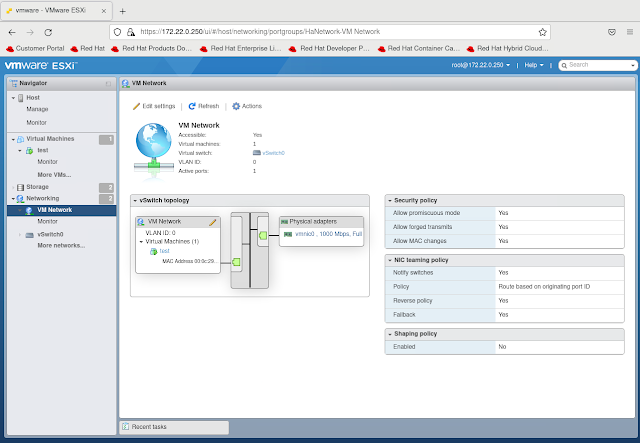Open the Red Hat Hybrid Cloud bookmark
The height and width of the screenshot is (443, 640).
507,49
